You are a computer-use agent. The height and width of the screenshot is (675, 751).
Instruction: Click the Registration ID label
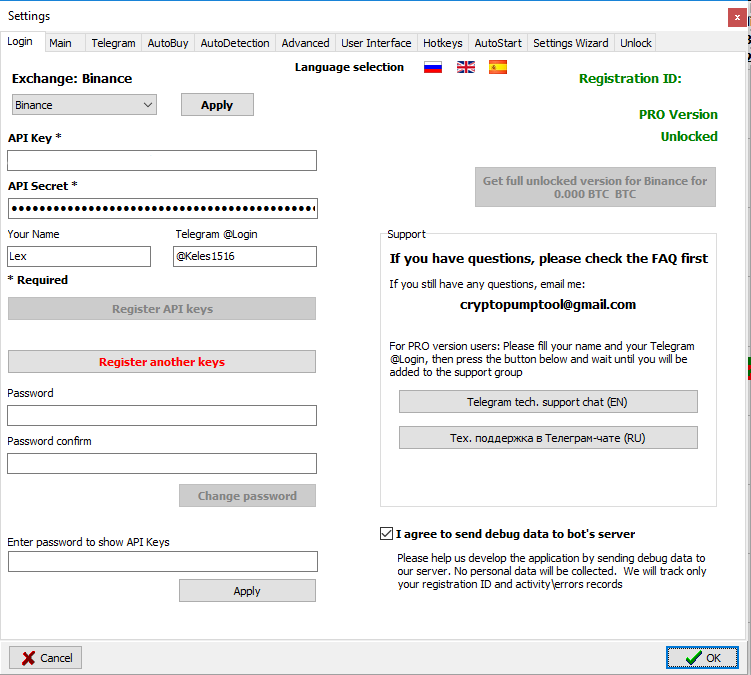630,79
